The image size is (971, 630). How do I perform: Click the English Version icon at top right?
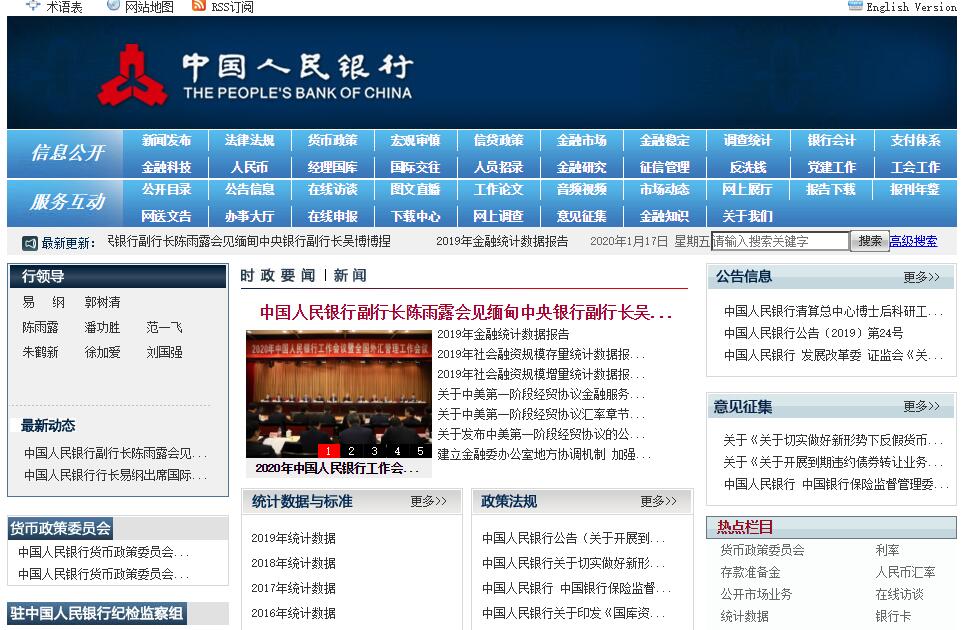[855, 6]
